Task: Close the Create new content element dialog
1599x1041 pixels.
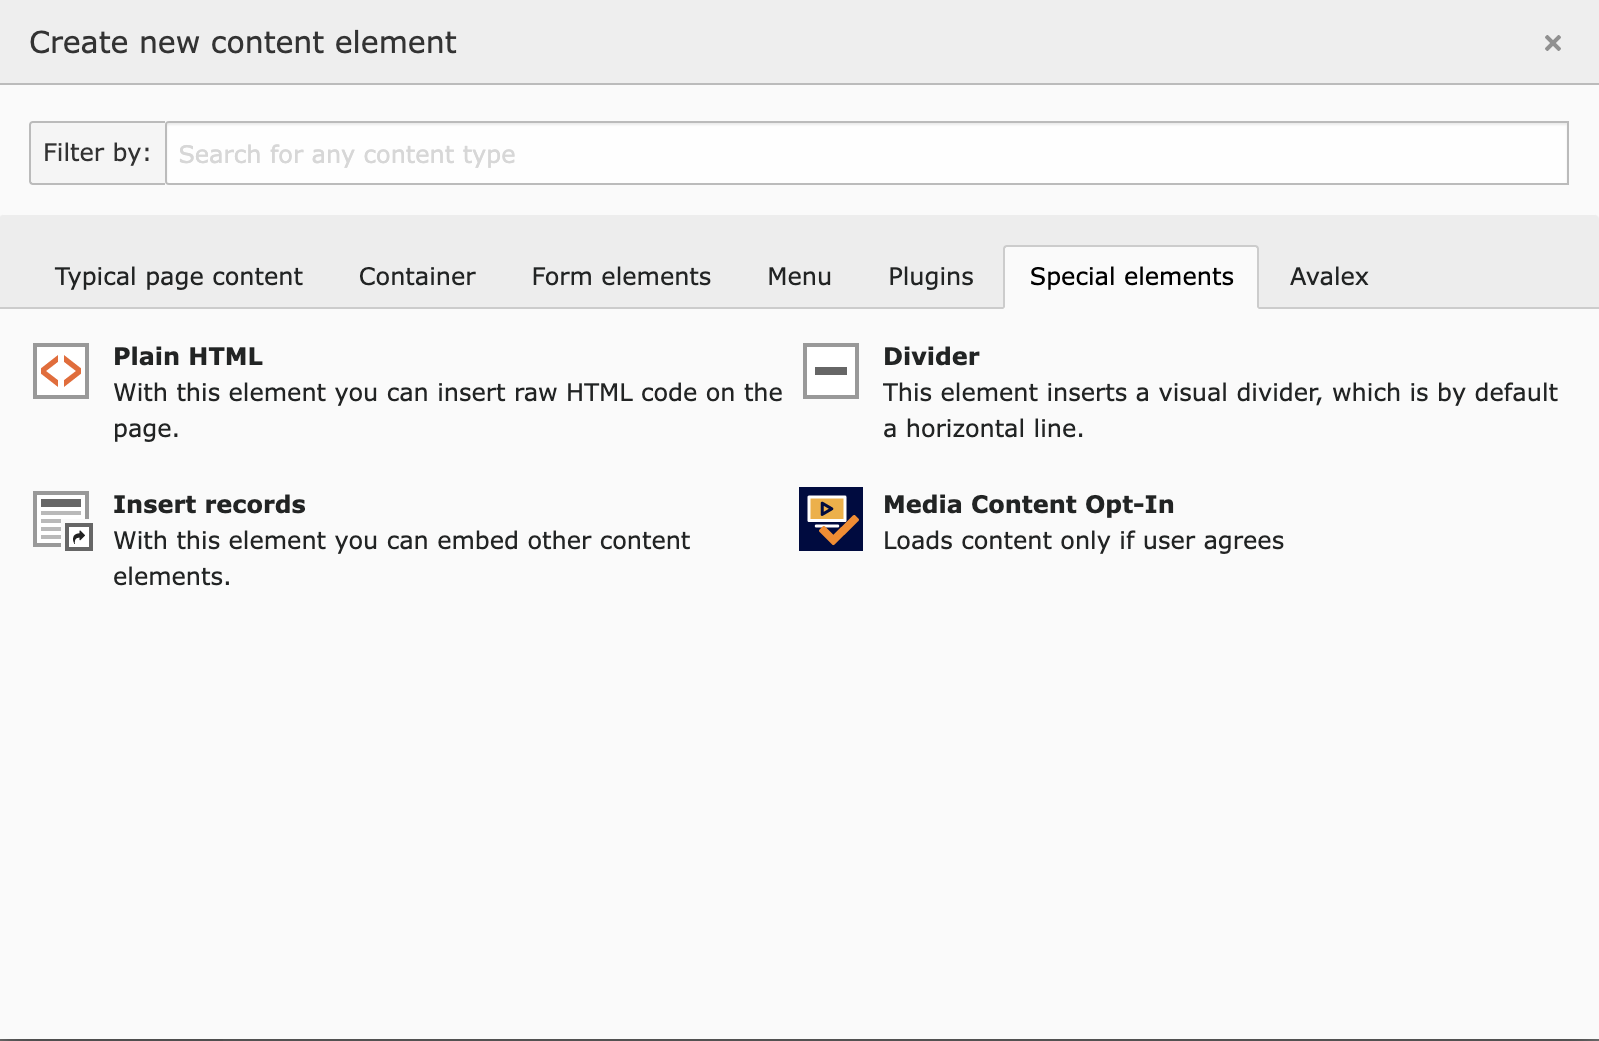Action: (1552, 43)
